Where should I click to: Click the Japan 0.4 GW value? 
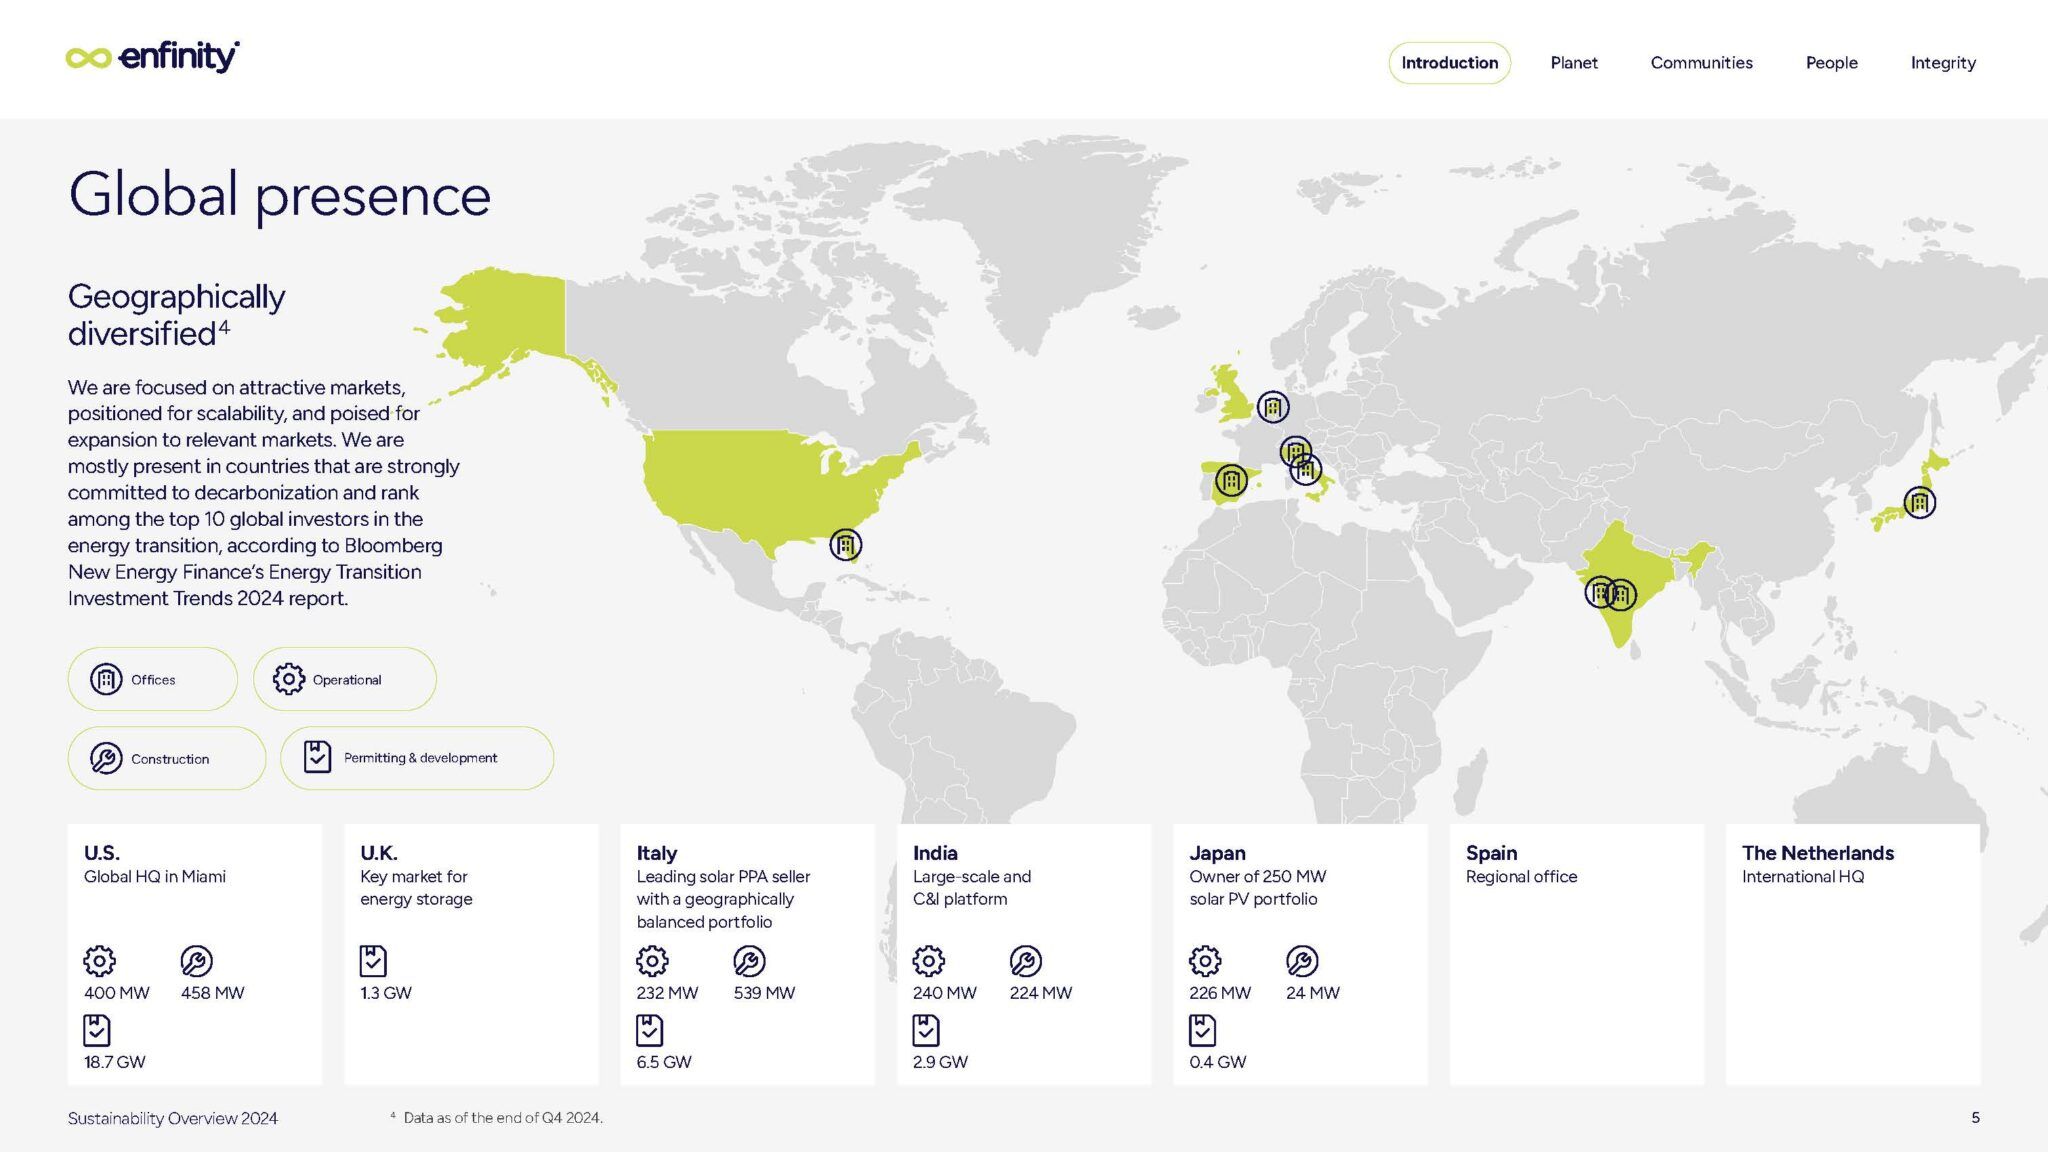1218,1062
